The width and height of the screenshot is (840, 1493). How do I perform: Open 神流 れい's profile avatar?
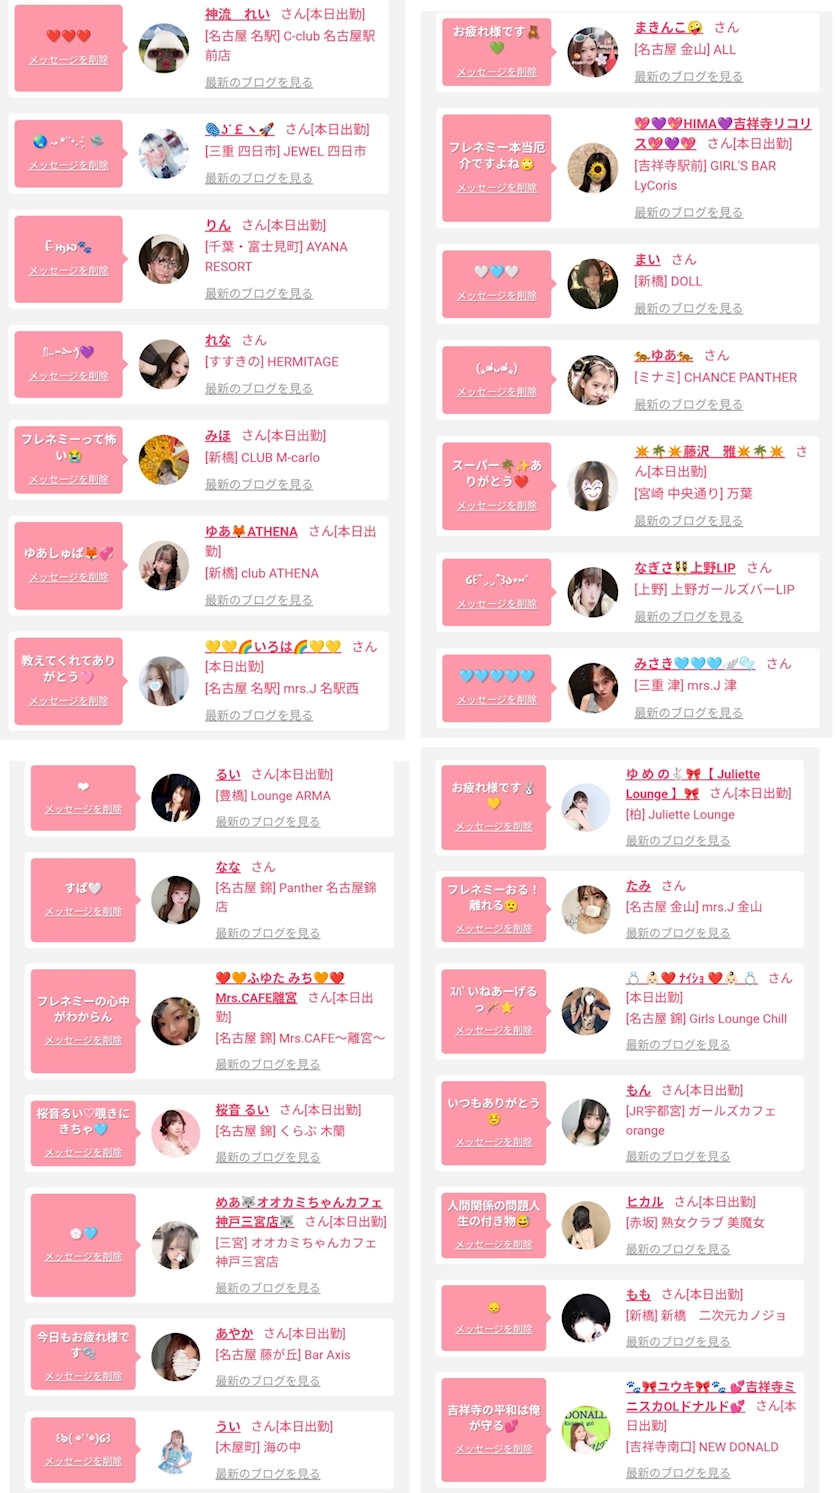pos(164,48)
